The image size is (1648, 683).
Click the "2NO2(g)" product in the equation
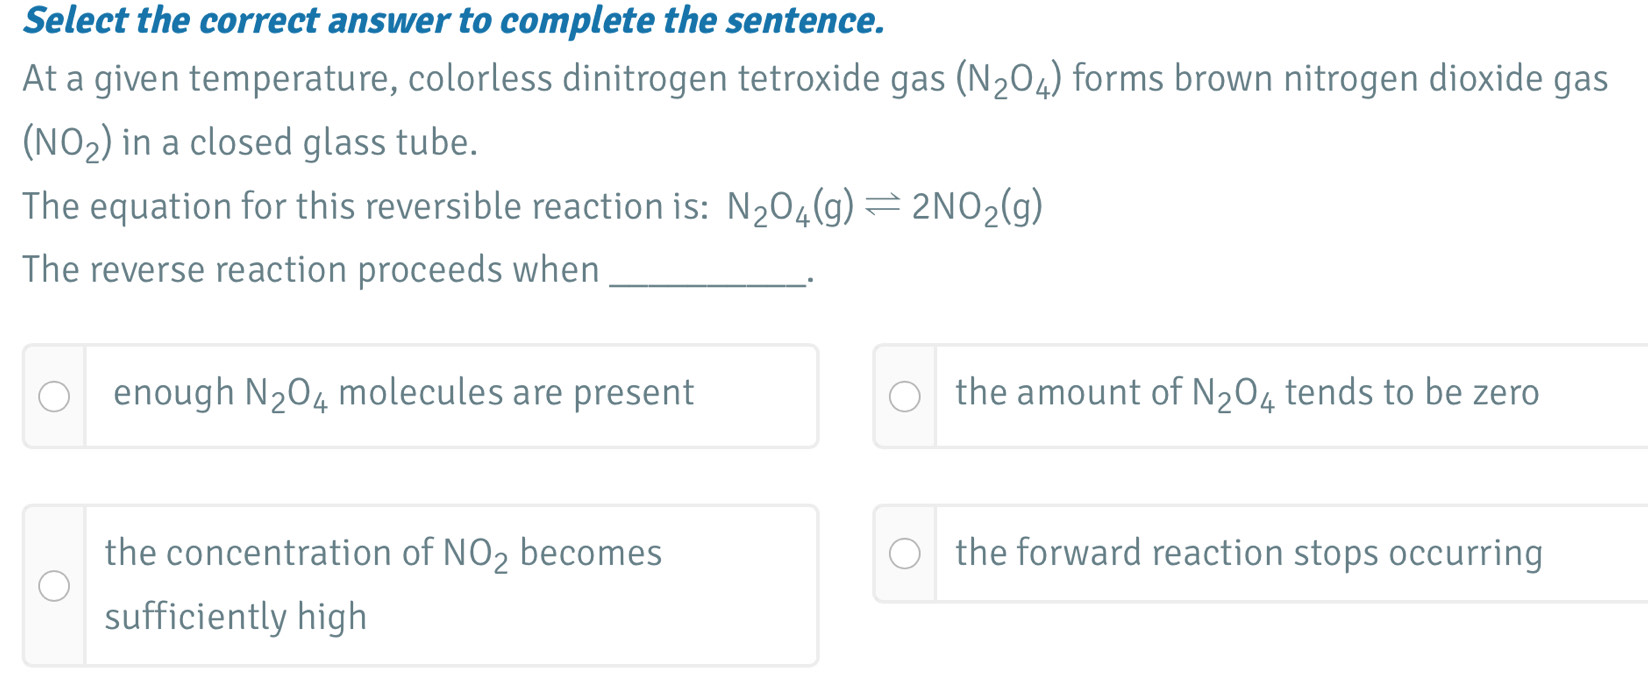pyautogui.click(x=977, y=207)
